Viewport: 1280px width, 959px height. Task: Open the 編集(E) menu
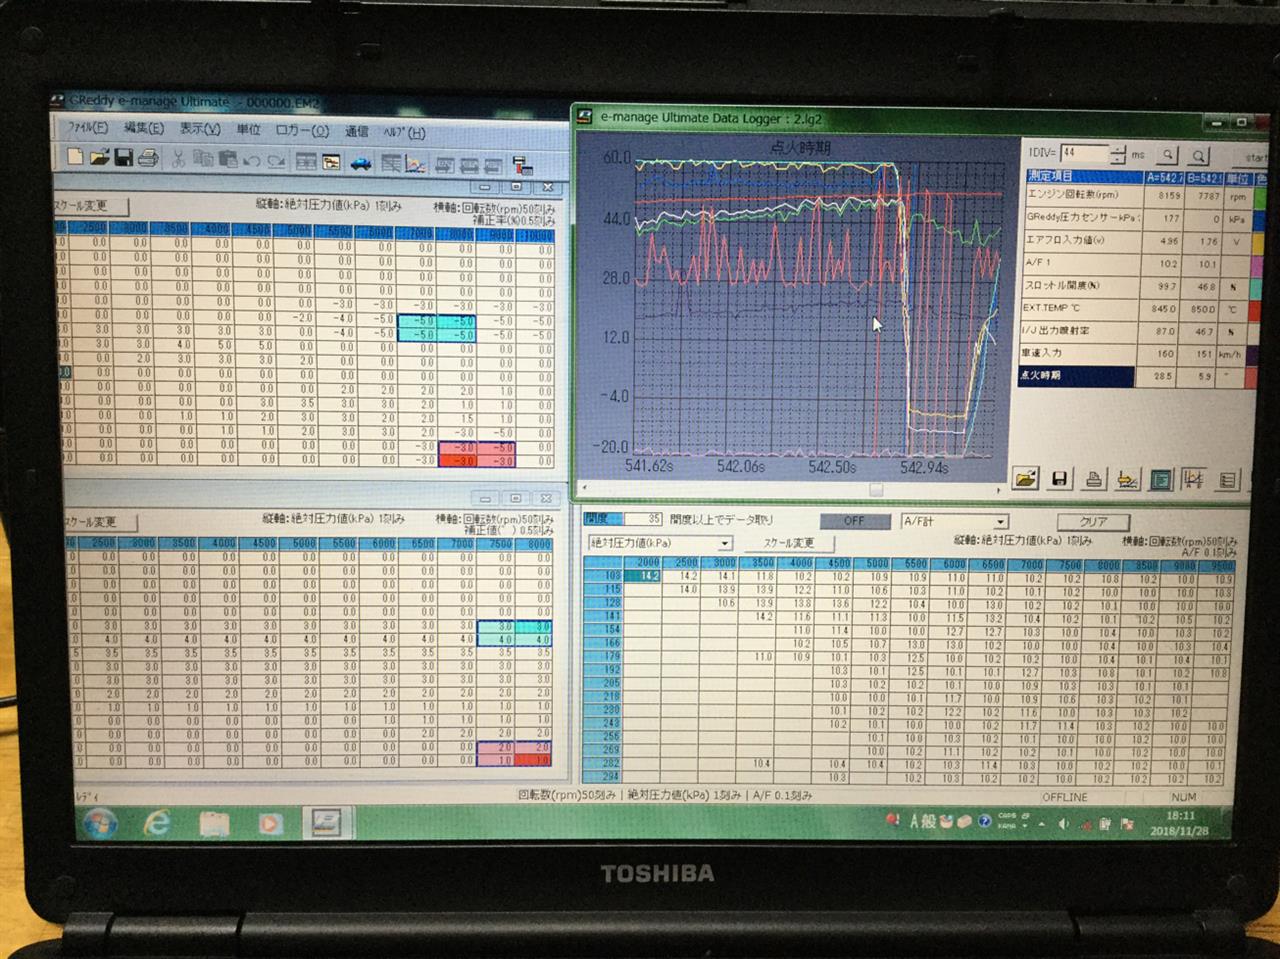143,128
